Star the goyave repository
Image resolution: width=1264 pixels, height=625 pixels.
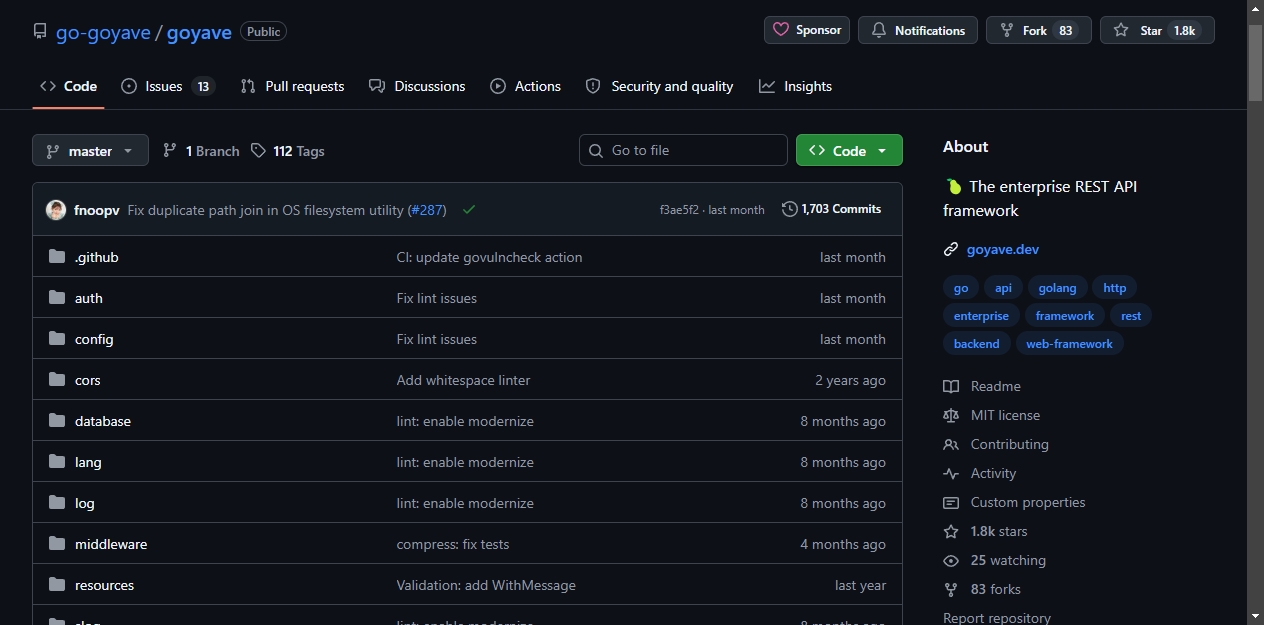1157,30
